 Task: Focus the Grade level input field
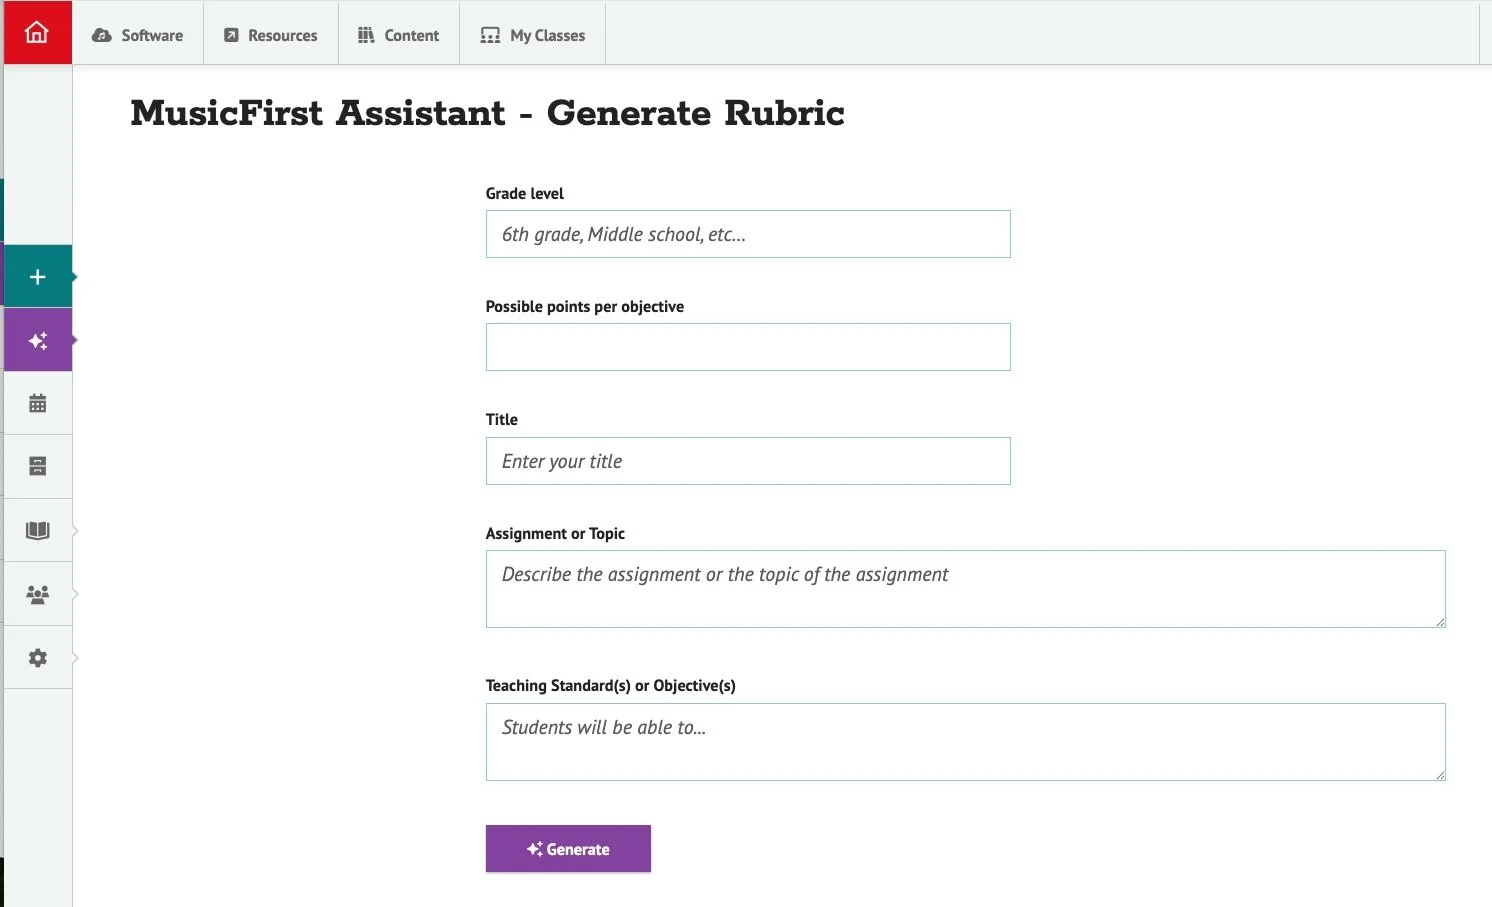pyautogui.click(x=748, y=234)
